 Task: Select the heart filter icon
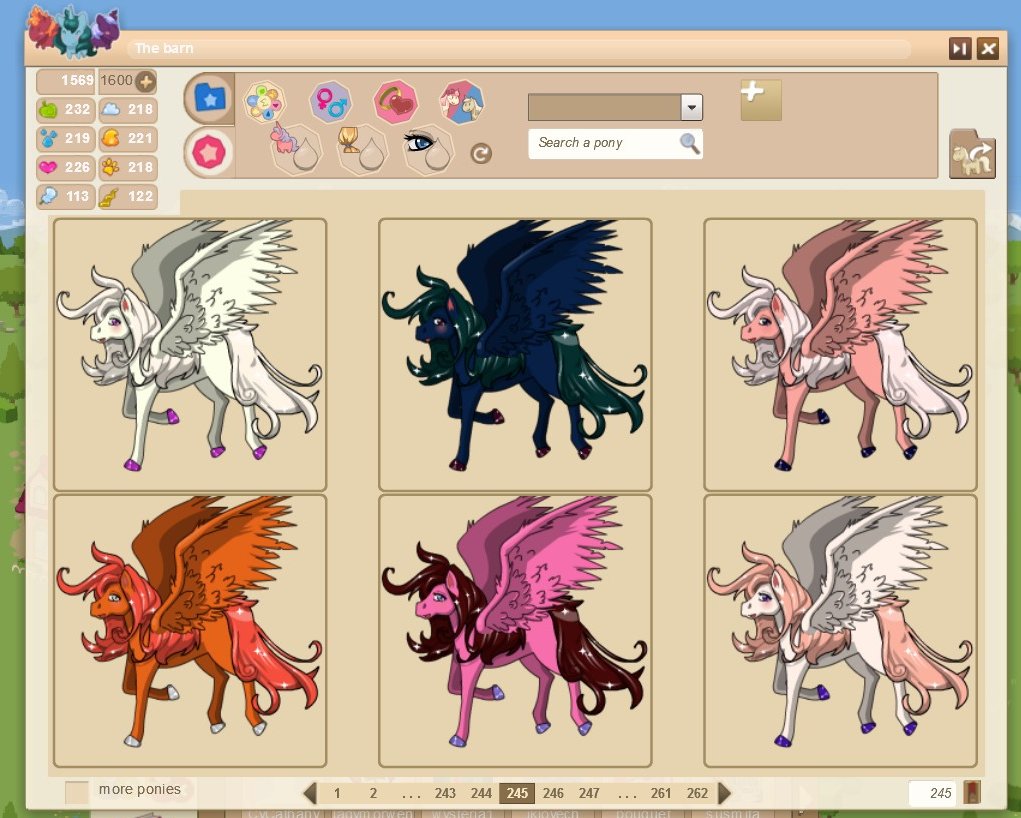pyautogui.click(x=395, y=101)
